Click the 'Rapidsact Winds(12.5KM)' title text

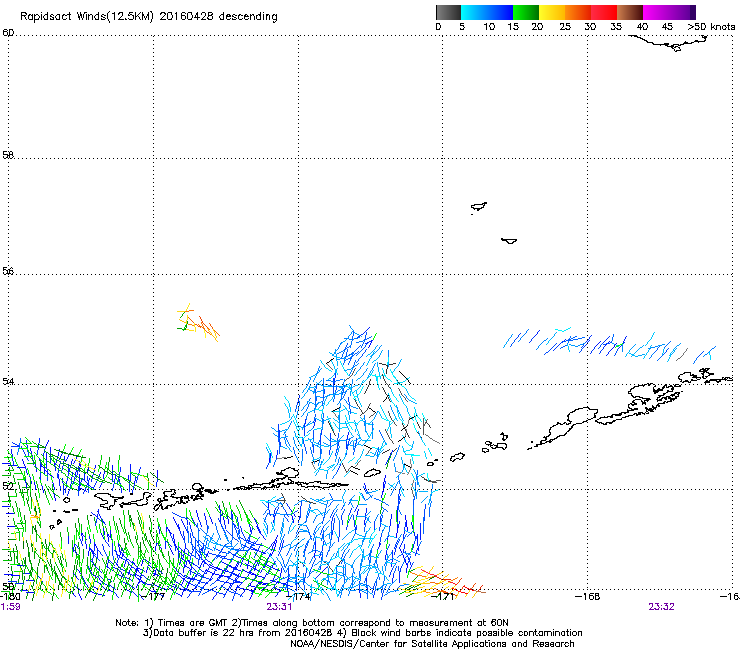click(86, 17)
